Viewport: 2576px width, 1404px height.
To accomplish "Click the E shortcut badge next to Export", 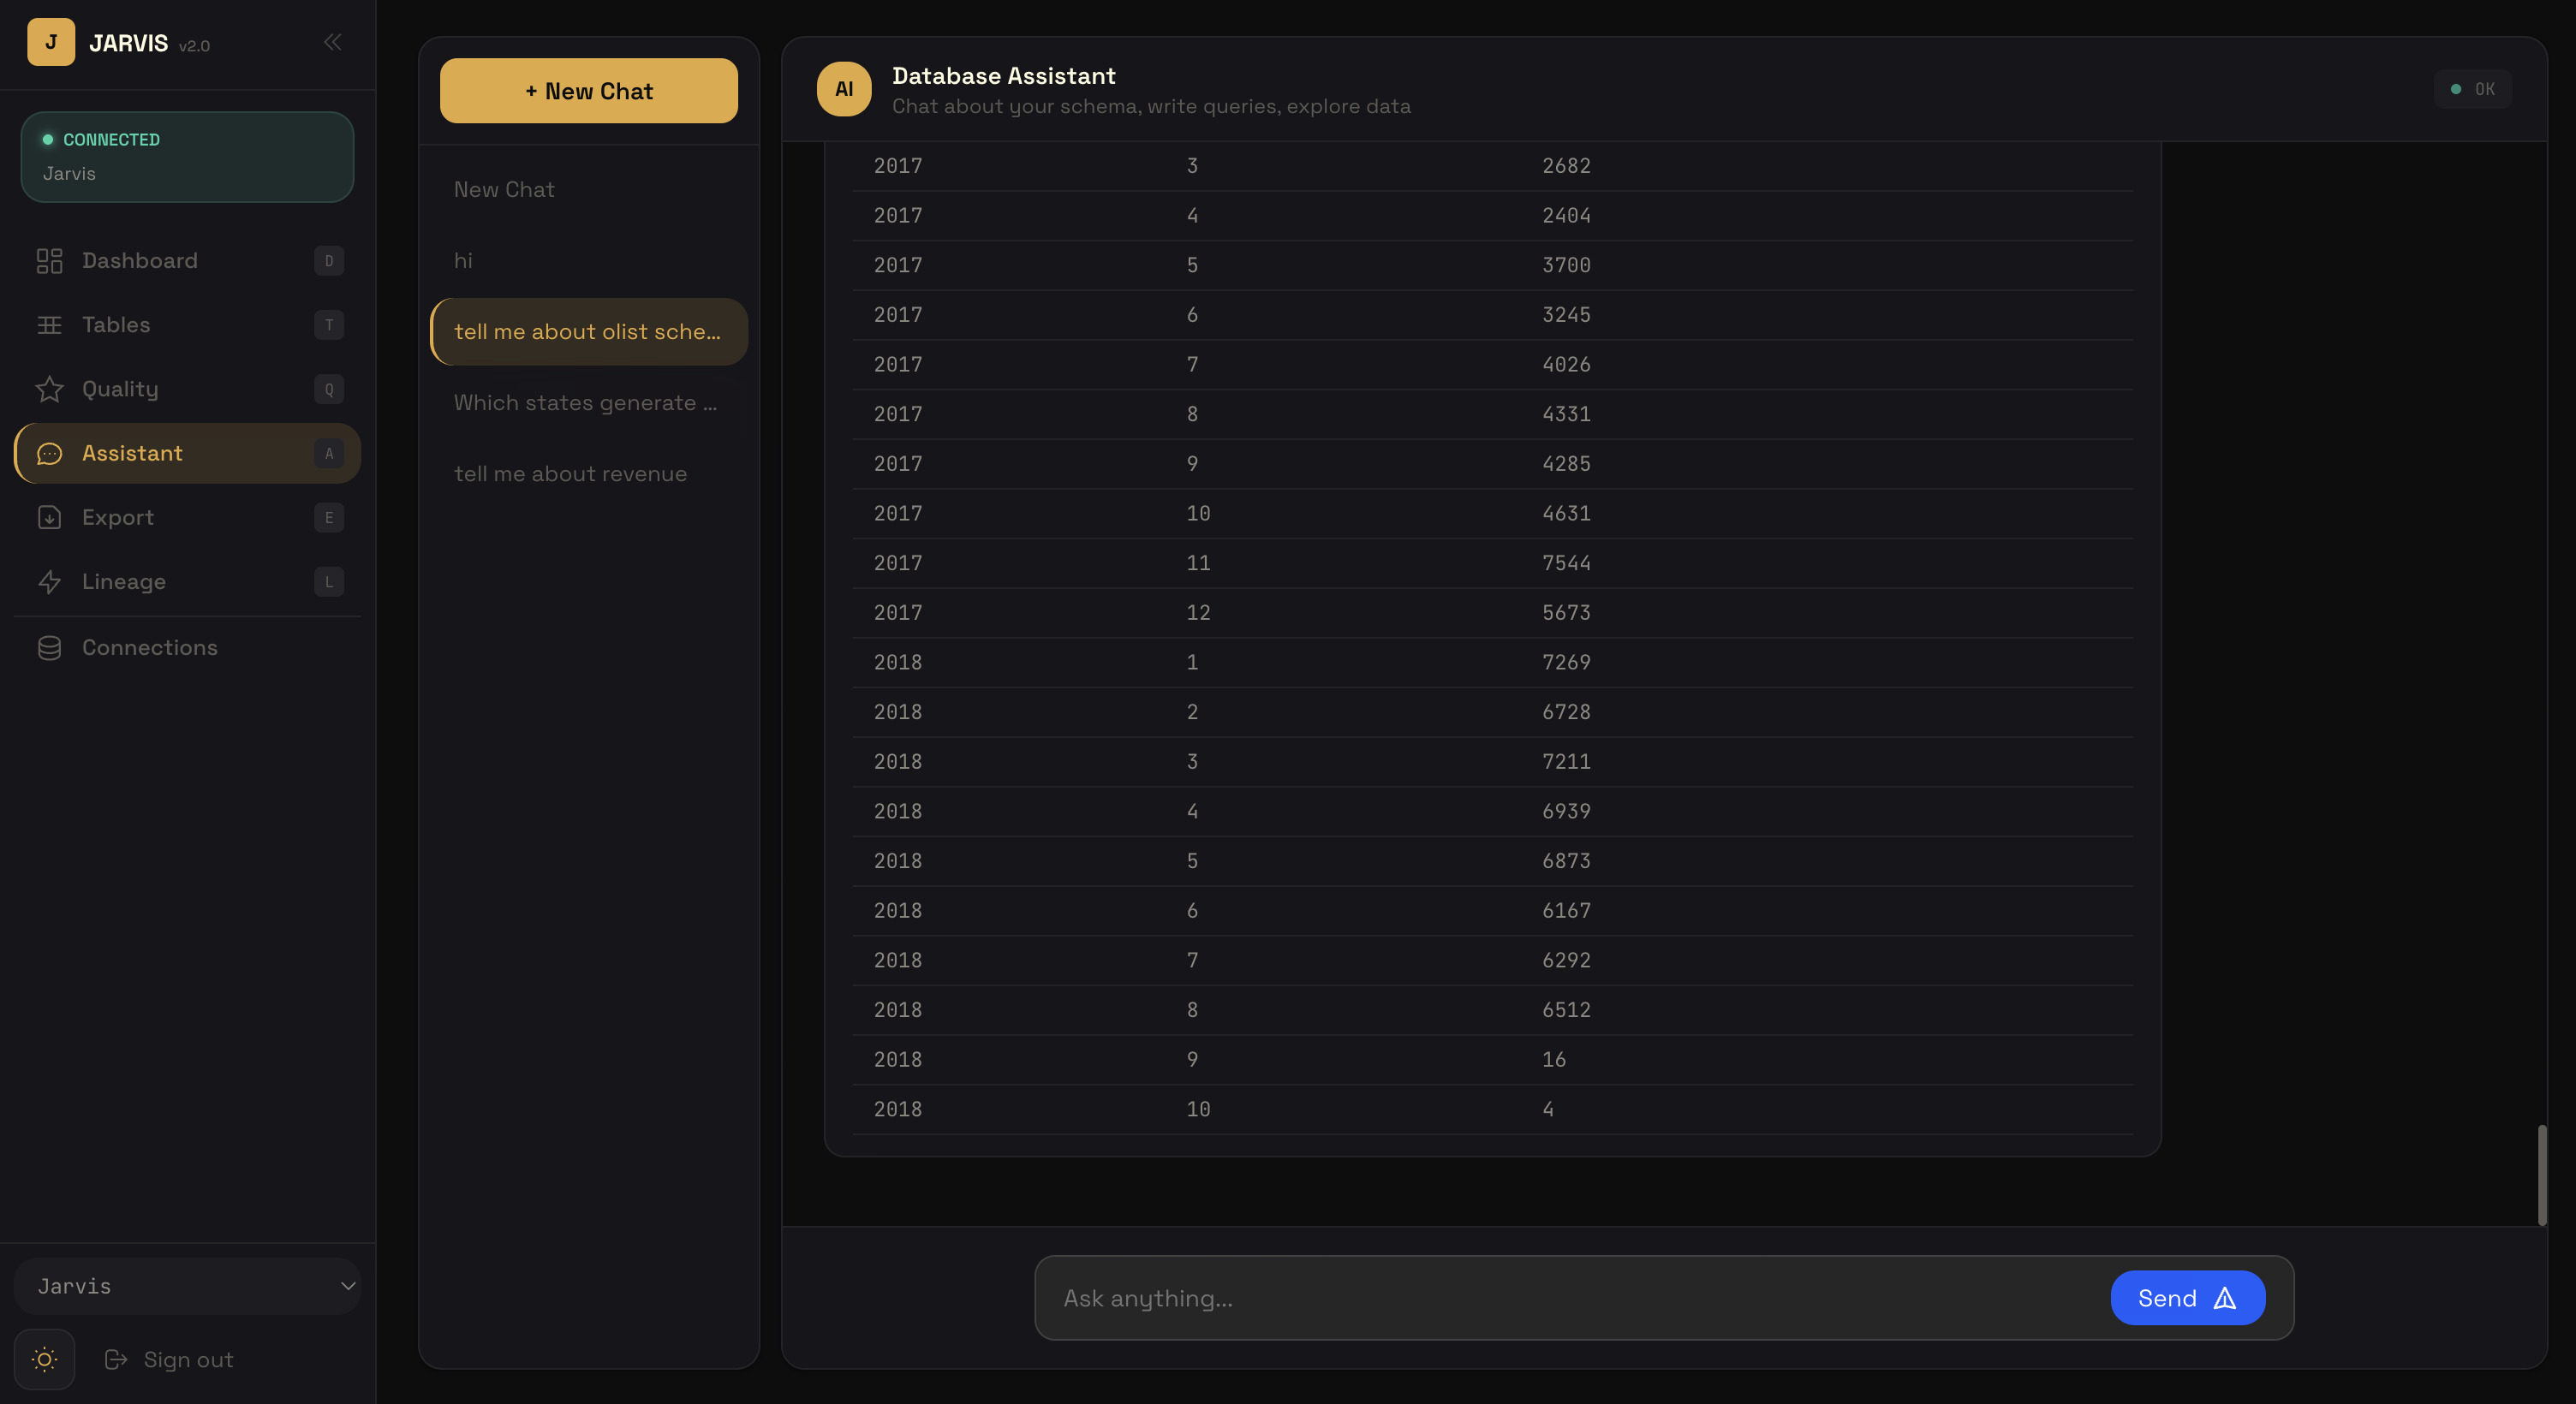I will click(329, 518).
